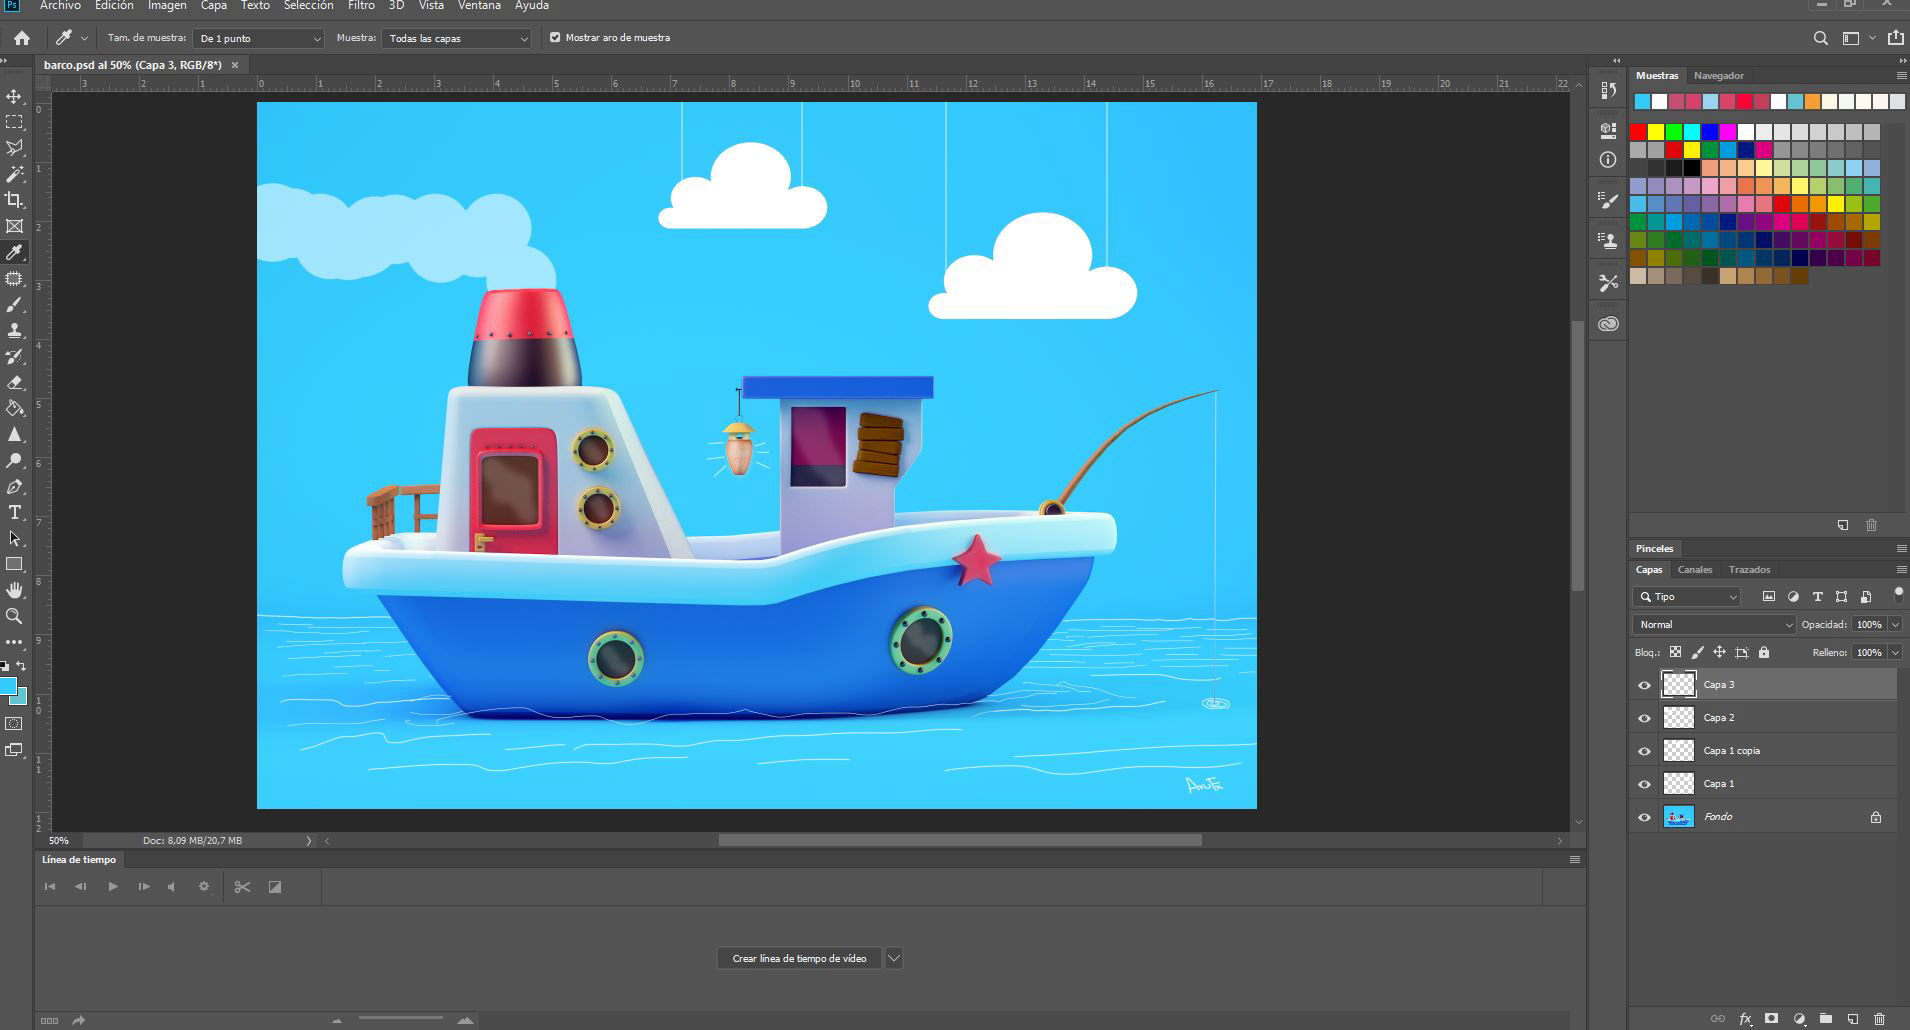
Task: Switch to the Navegador panel tab
Action: point(1718,76)
